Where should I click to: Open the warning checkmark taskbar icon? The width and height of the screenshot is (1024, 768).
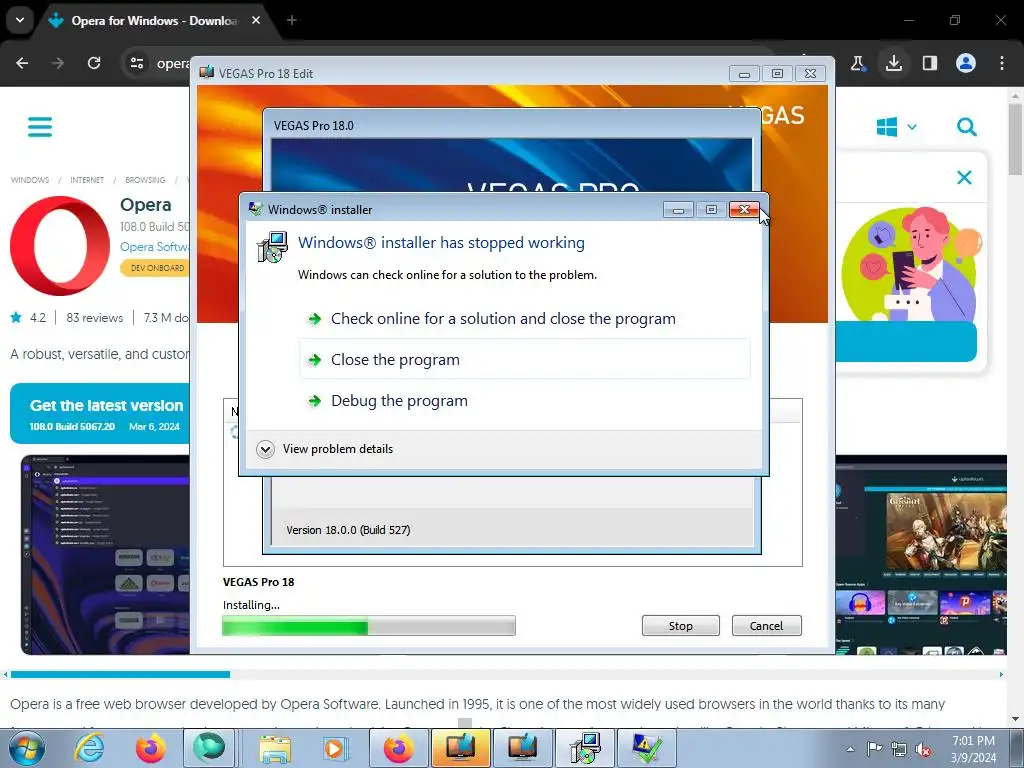pos(647,748)
